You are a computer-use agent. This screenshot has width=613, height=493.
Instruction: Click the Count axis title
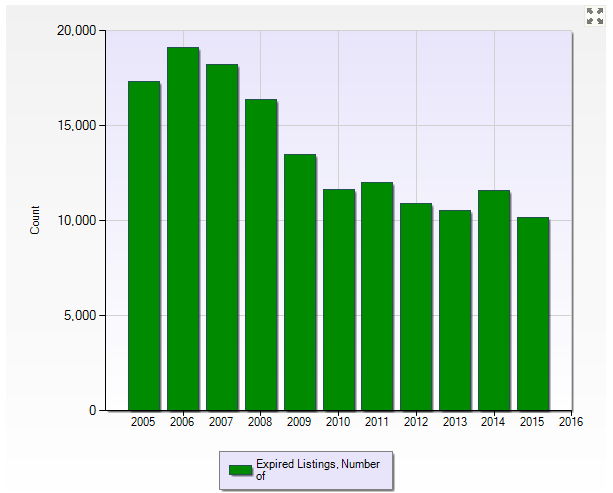tap(36, 220)
